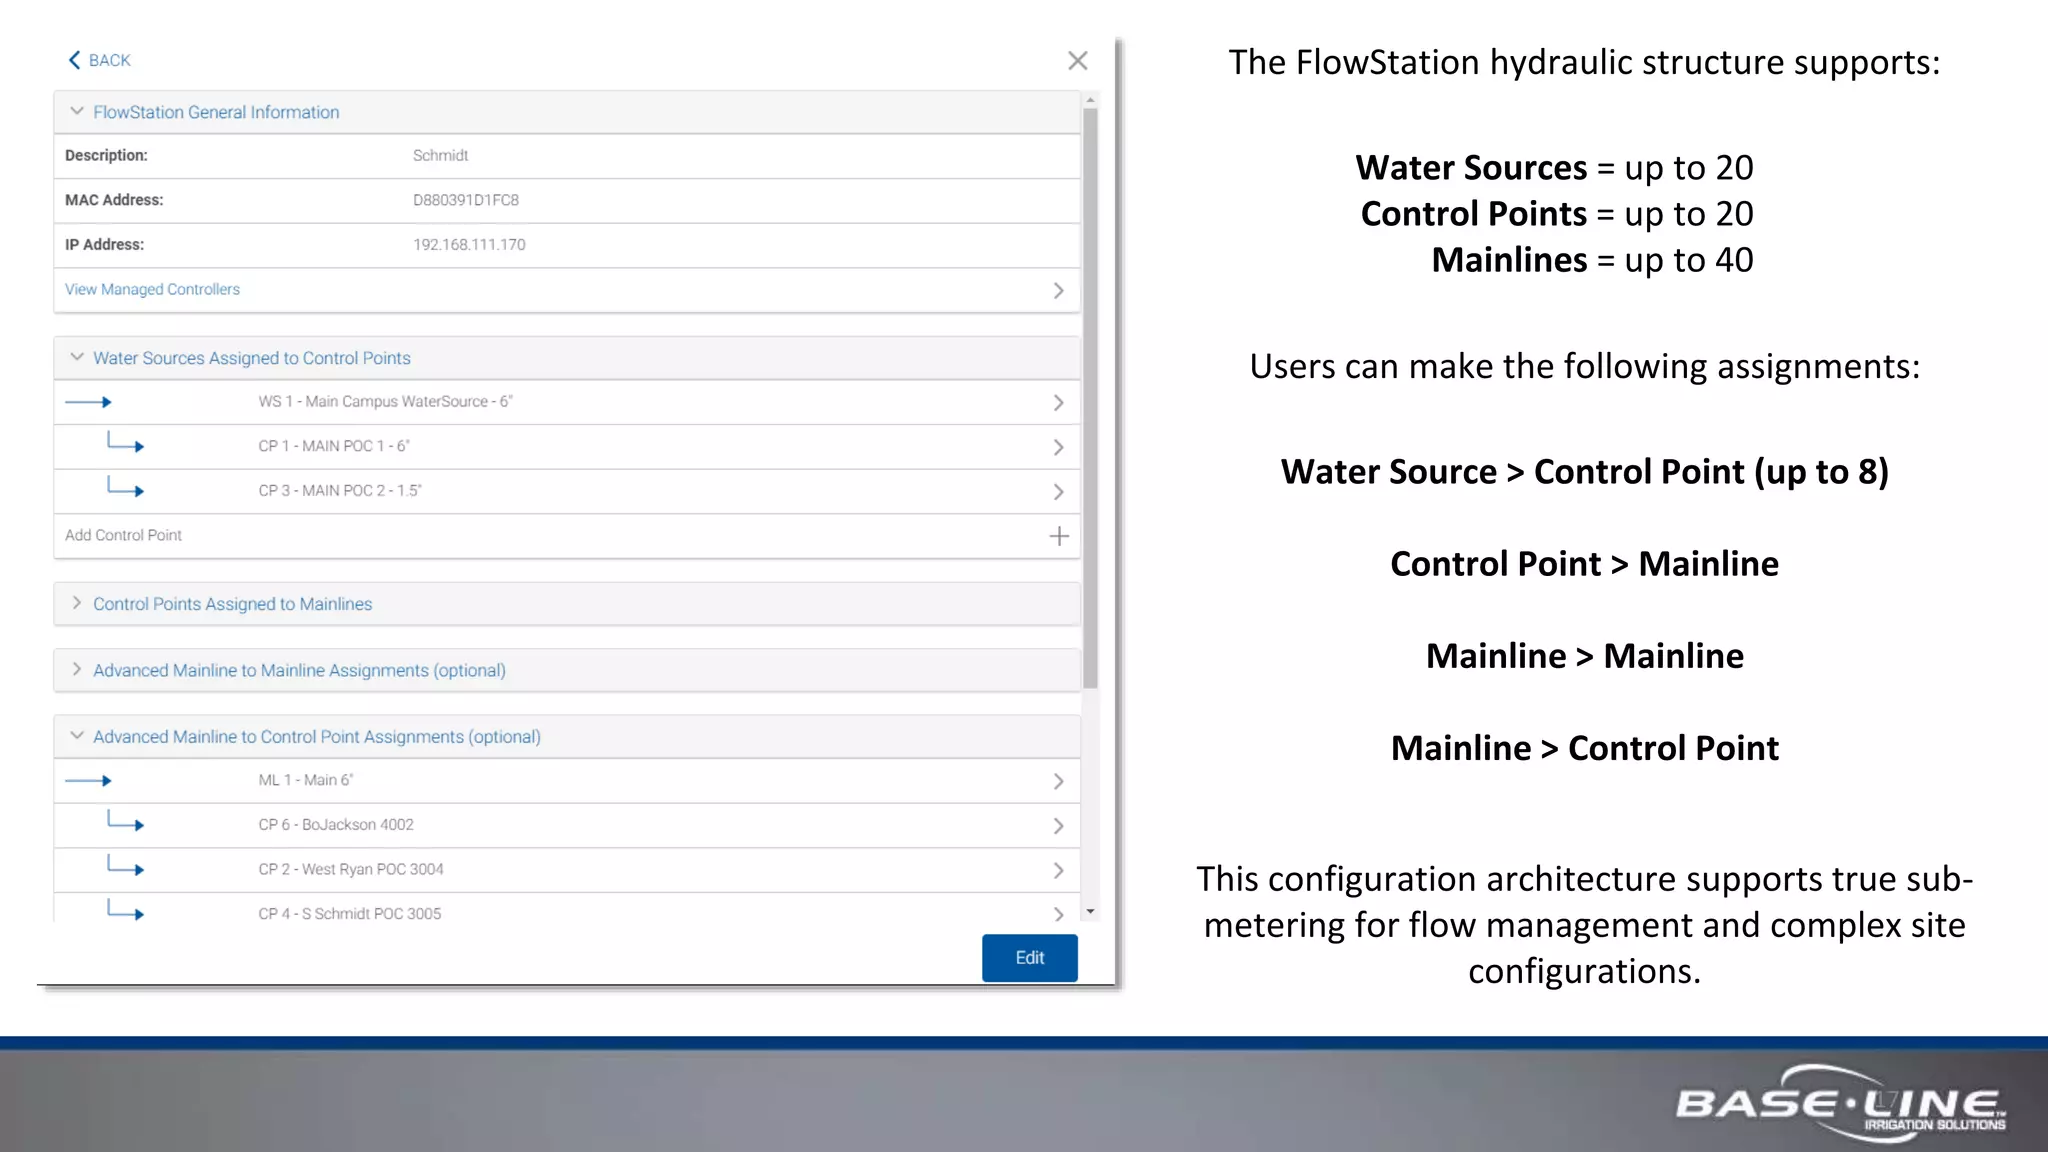Viewport: 2048px width, 1152px height.
Task: Open chevron for CP 2 West Ryan POC 3004
Action: (1058, 871)
